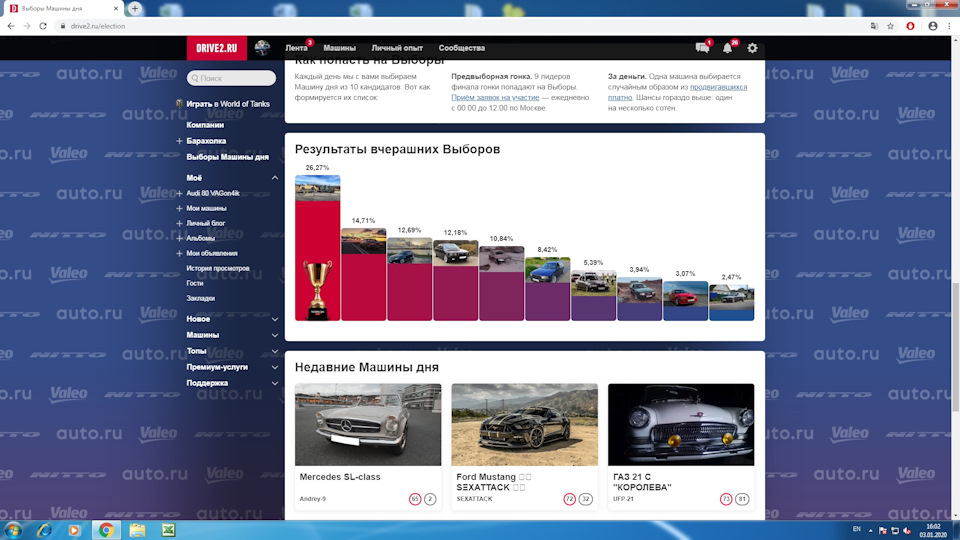Click plus icon next to Мои машины
The height and width of the screenshot is (540, 960).
click(179, 208)
